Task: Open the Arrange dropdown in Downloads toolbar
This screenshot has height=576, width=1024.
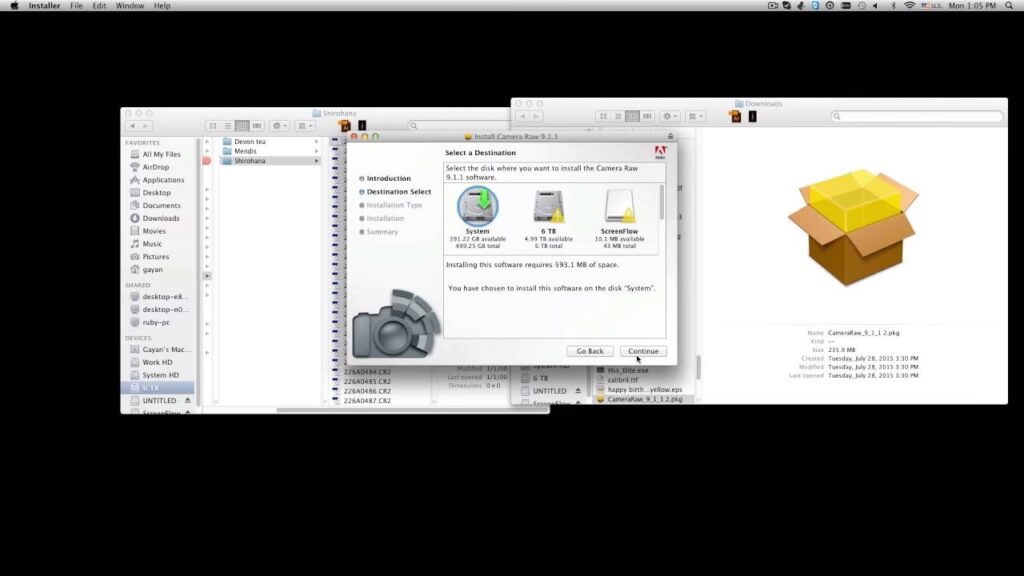Action: (695, 117)
